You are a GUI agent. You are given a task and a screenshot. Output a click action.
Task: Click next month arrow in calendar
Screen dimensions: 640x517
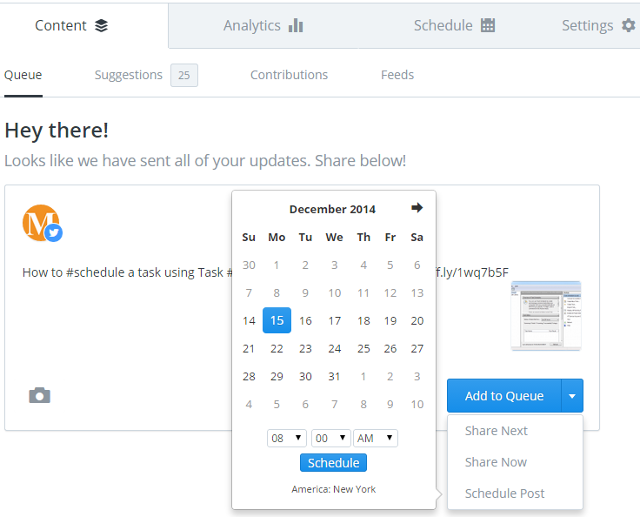pos(417,208)
